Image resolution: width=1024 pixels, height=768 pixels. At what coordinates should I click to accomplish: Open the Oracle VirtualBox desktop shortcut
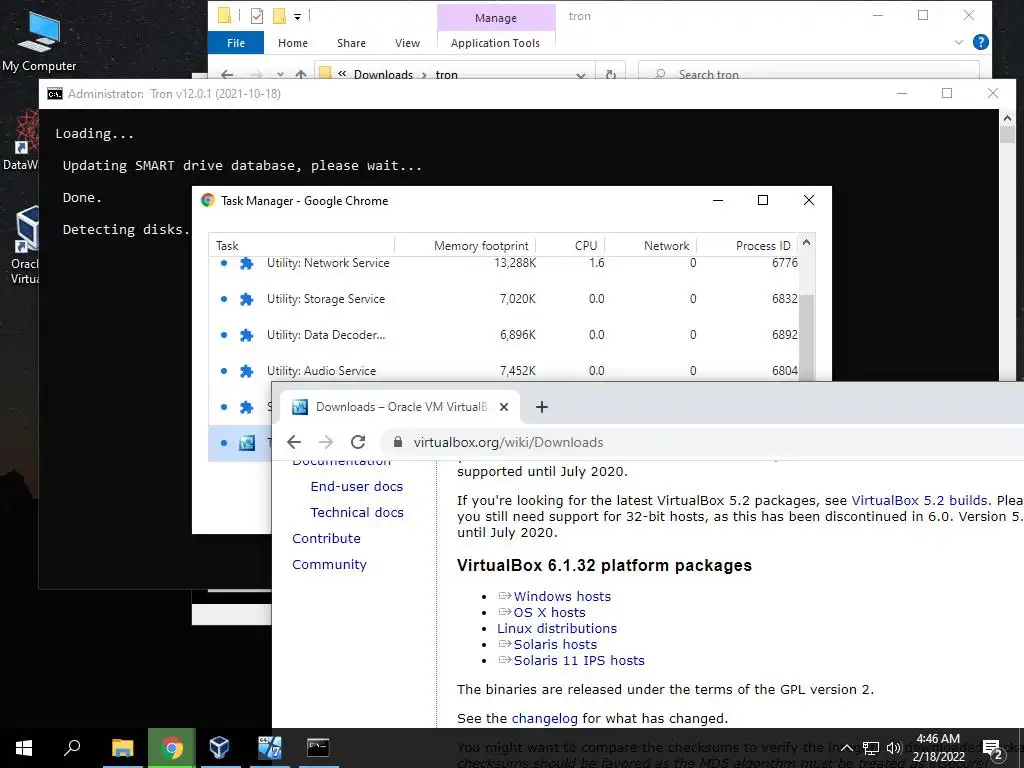tap(25, 245)
